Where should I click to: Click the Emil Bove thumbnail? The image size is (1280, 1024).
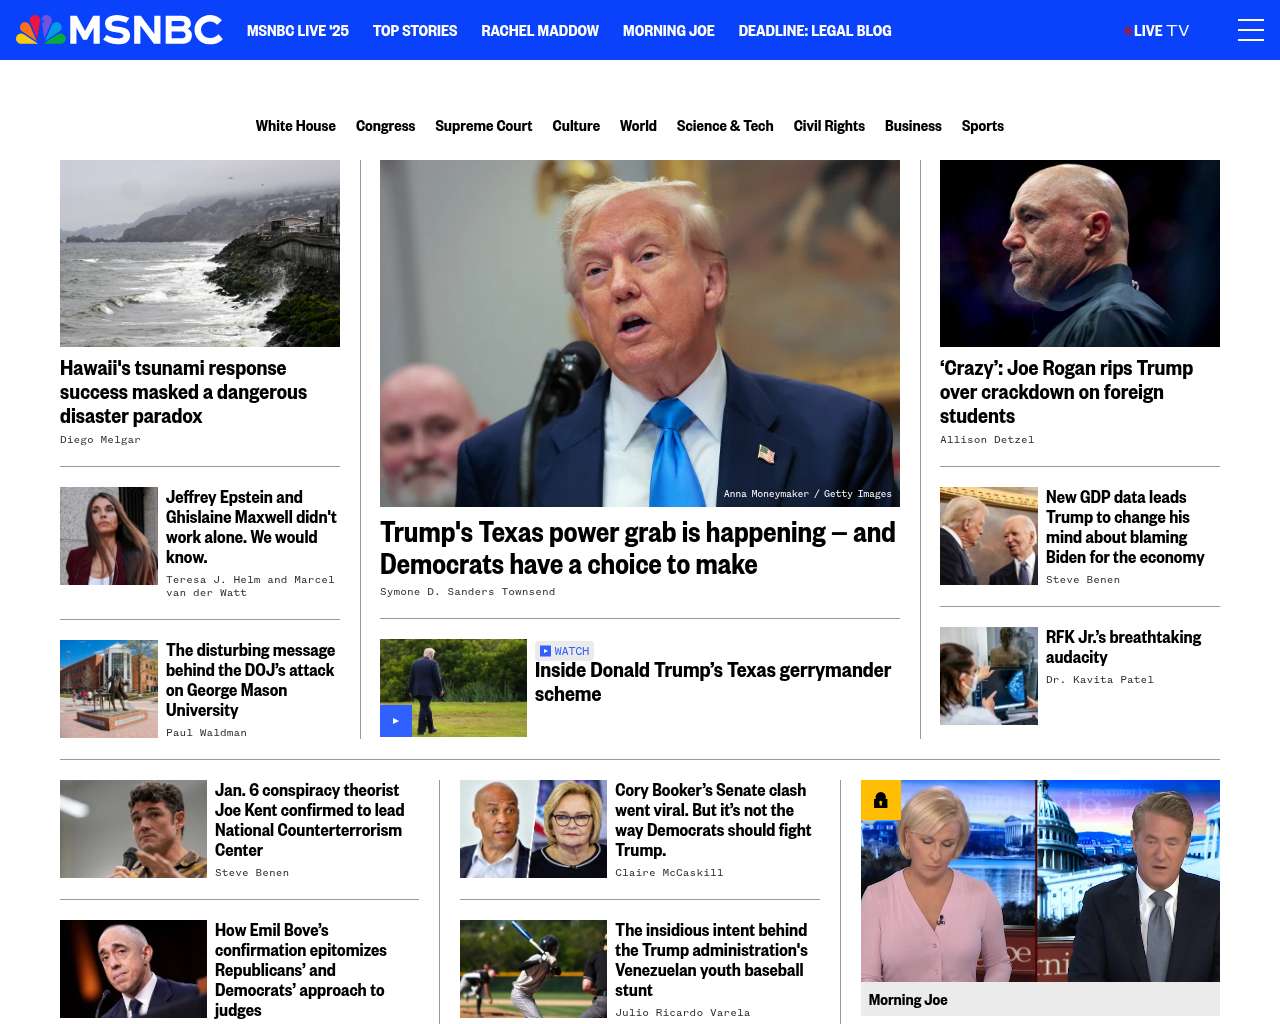click(x=133, y=969)
